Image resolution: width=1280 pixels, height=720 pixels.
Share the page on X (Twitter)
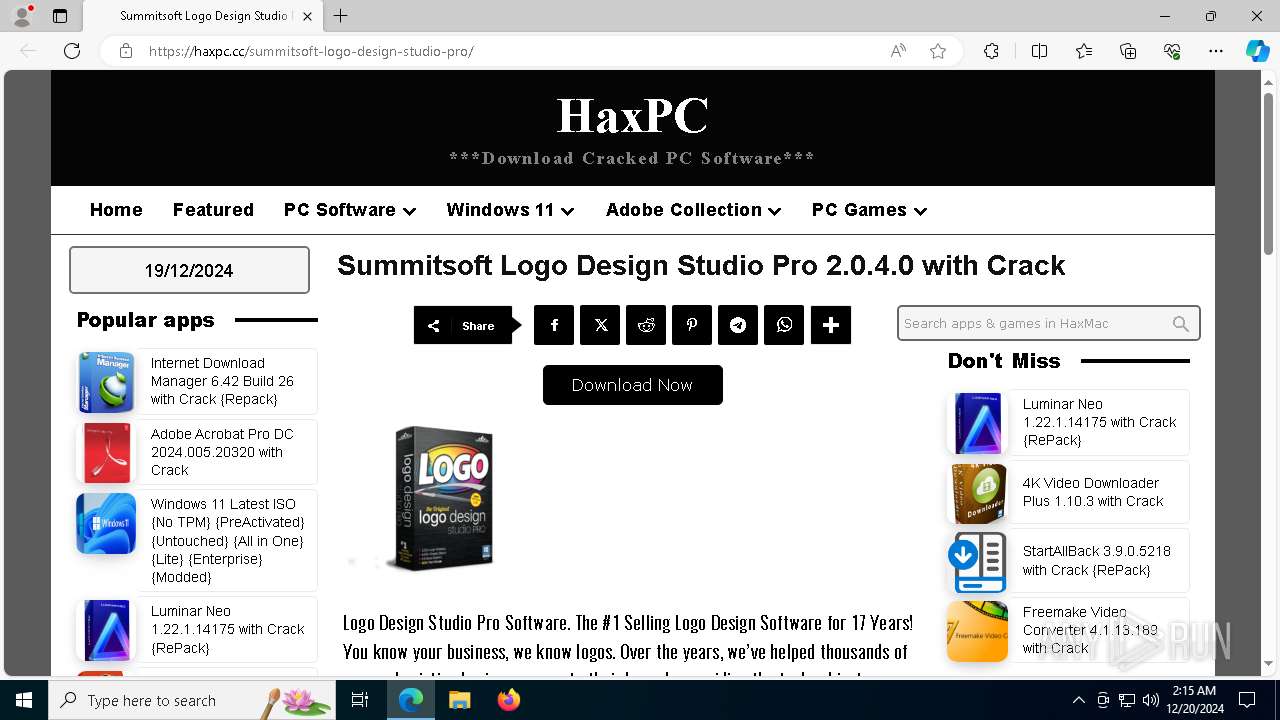click(600, 325)
